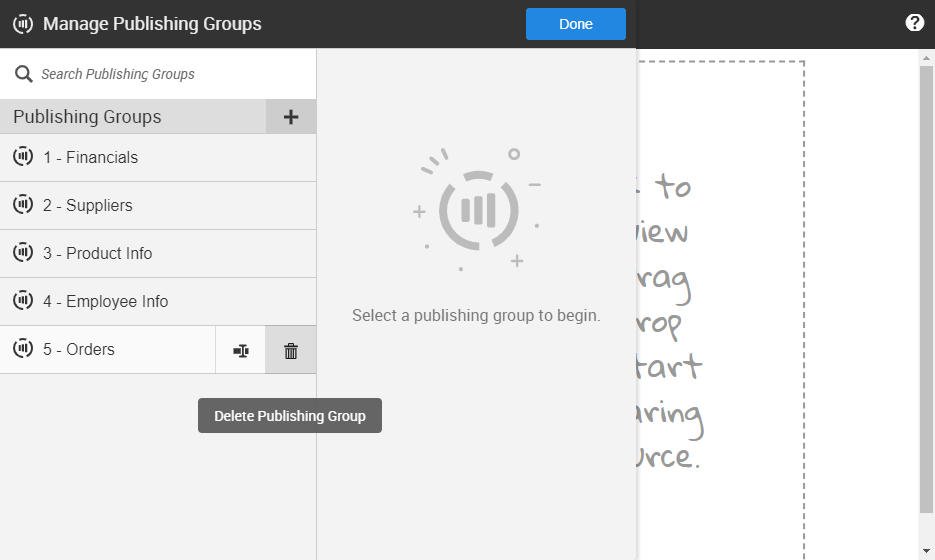935x560 pixels.
Task: Open the 2 - Suppliers publishing group
Action: pos(87,205)
